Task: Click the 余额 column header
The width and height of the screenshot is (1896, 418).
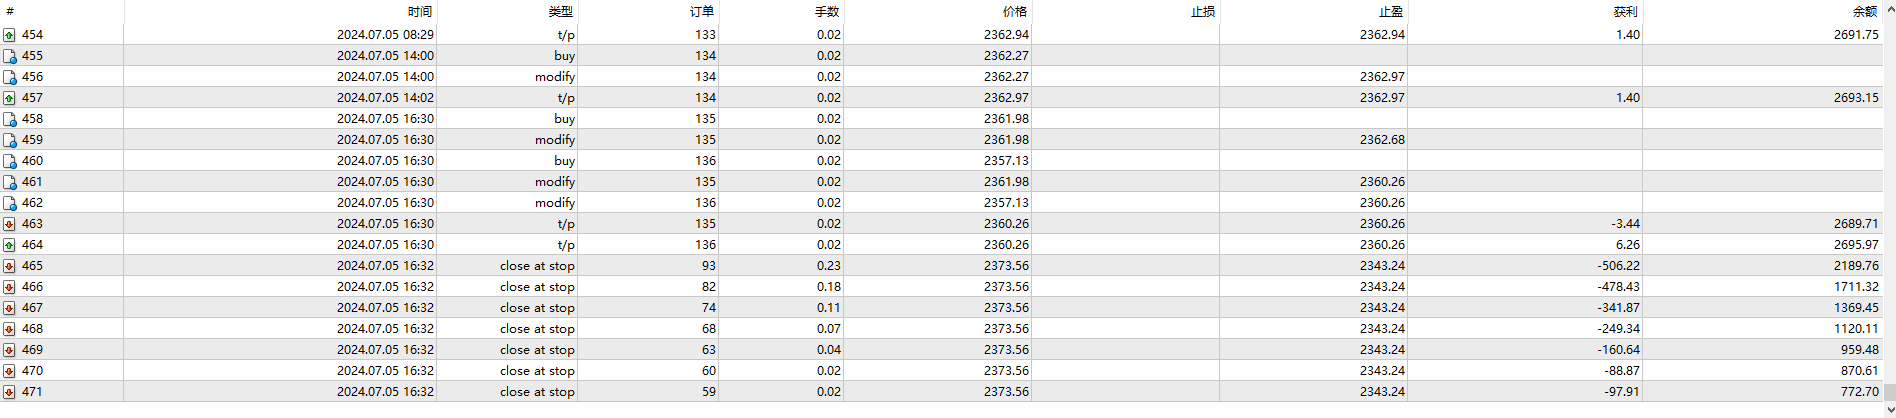Action: (1864, 12)
